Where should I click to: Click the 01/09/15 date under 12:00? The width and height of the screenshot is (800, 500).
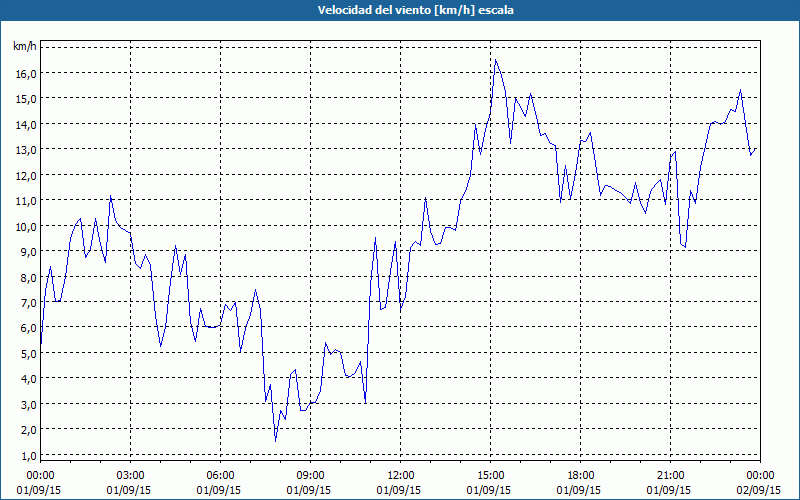401,490
